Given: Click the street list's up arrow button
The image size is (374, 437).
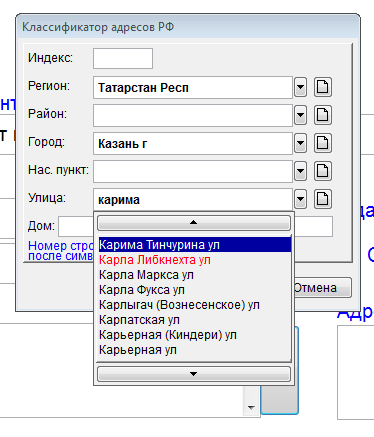Looking at the screenshot, I should point(194,223).
